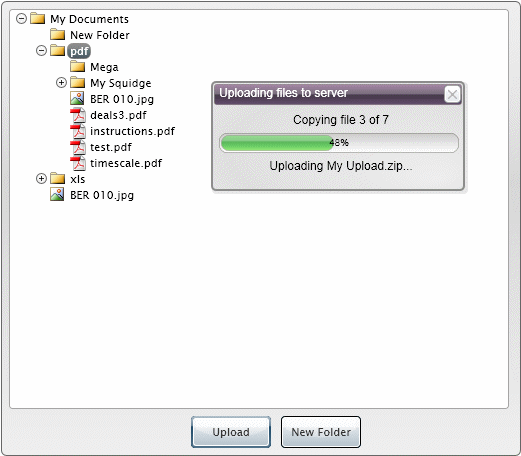
Task: Click the PDF icon beside instructions.pdf
Action: [x=78, y=131]
